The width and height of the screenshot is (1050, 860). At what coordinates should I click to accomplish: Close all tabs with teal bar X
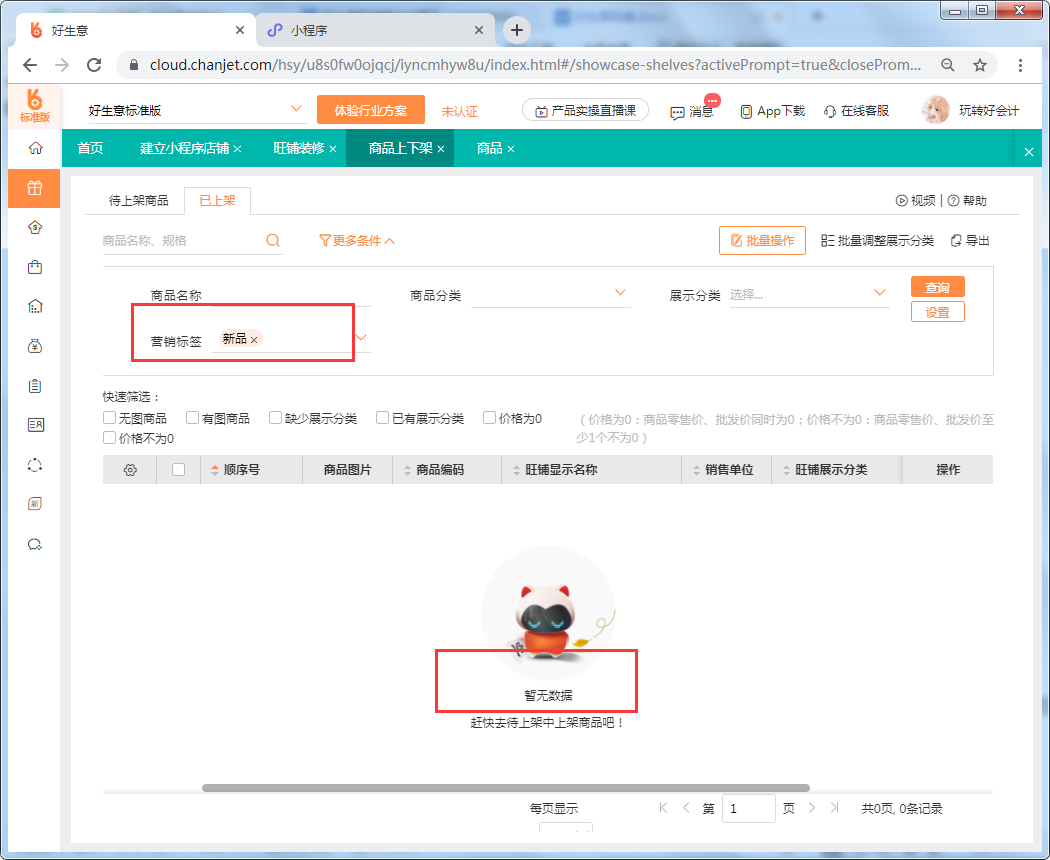pos(1029,152)
